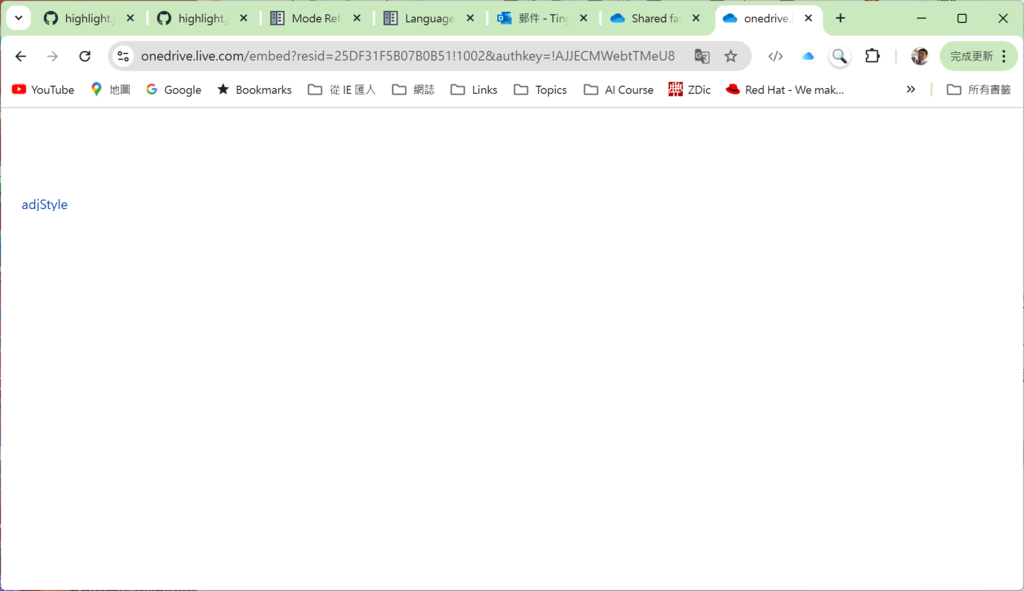The width and height of the screenshot is (1024, 591).
Task: Open a new browser tab
Action: pyautogui.click(x=840, y=18)
